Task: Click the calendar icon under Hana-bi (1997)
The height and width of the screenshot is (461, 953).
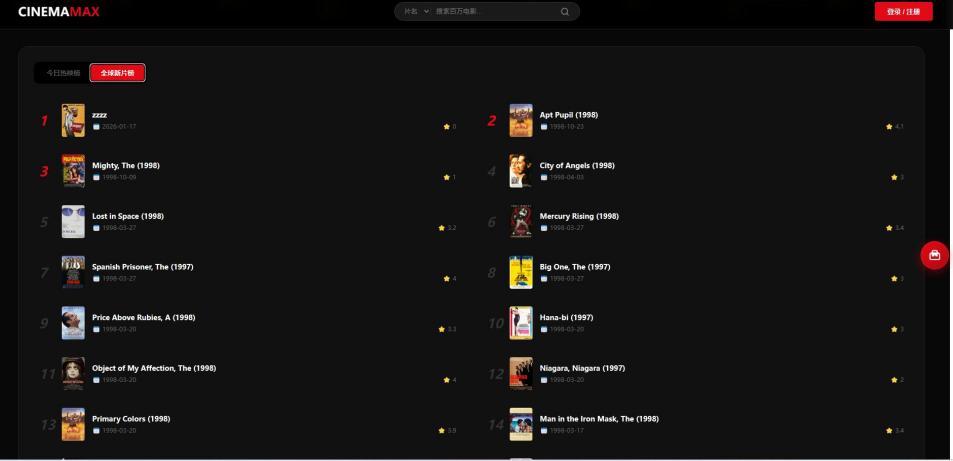Action: (x=544, y=329)
